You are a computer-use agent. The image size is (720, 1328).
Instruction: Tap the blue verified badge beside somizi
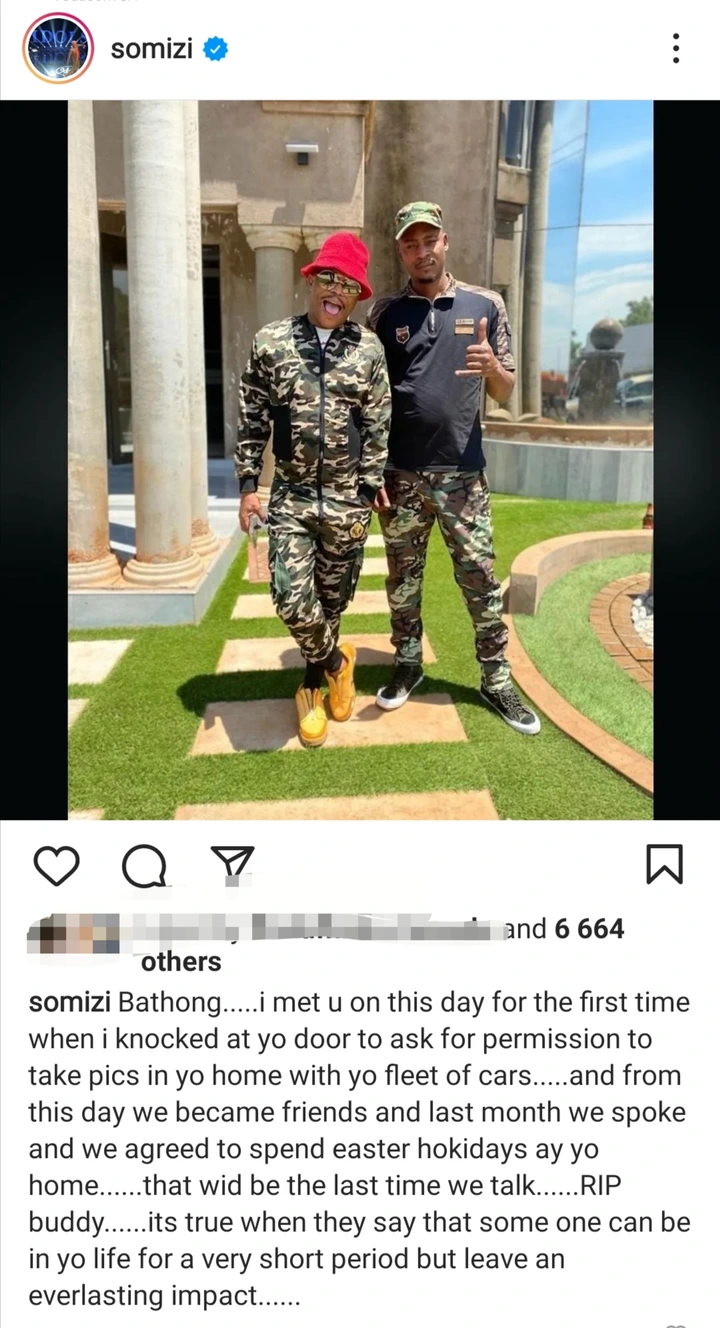click(215, 48)
